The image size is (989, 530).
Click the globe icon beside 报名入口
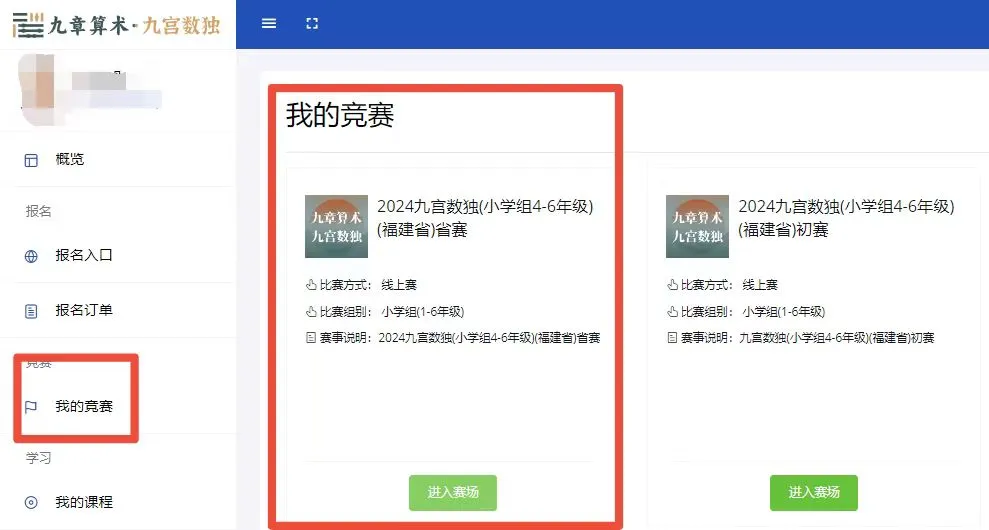point(31,256)
